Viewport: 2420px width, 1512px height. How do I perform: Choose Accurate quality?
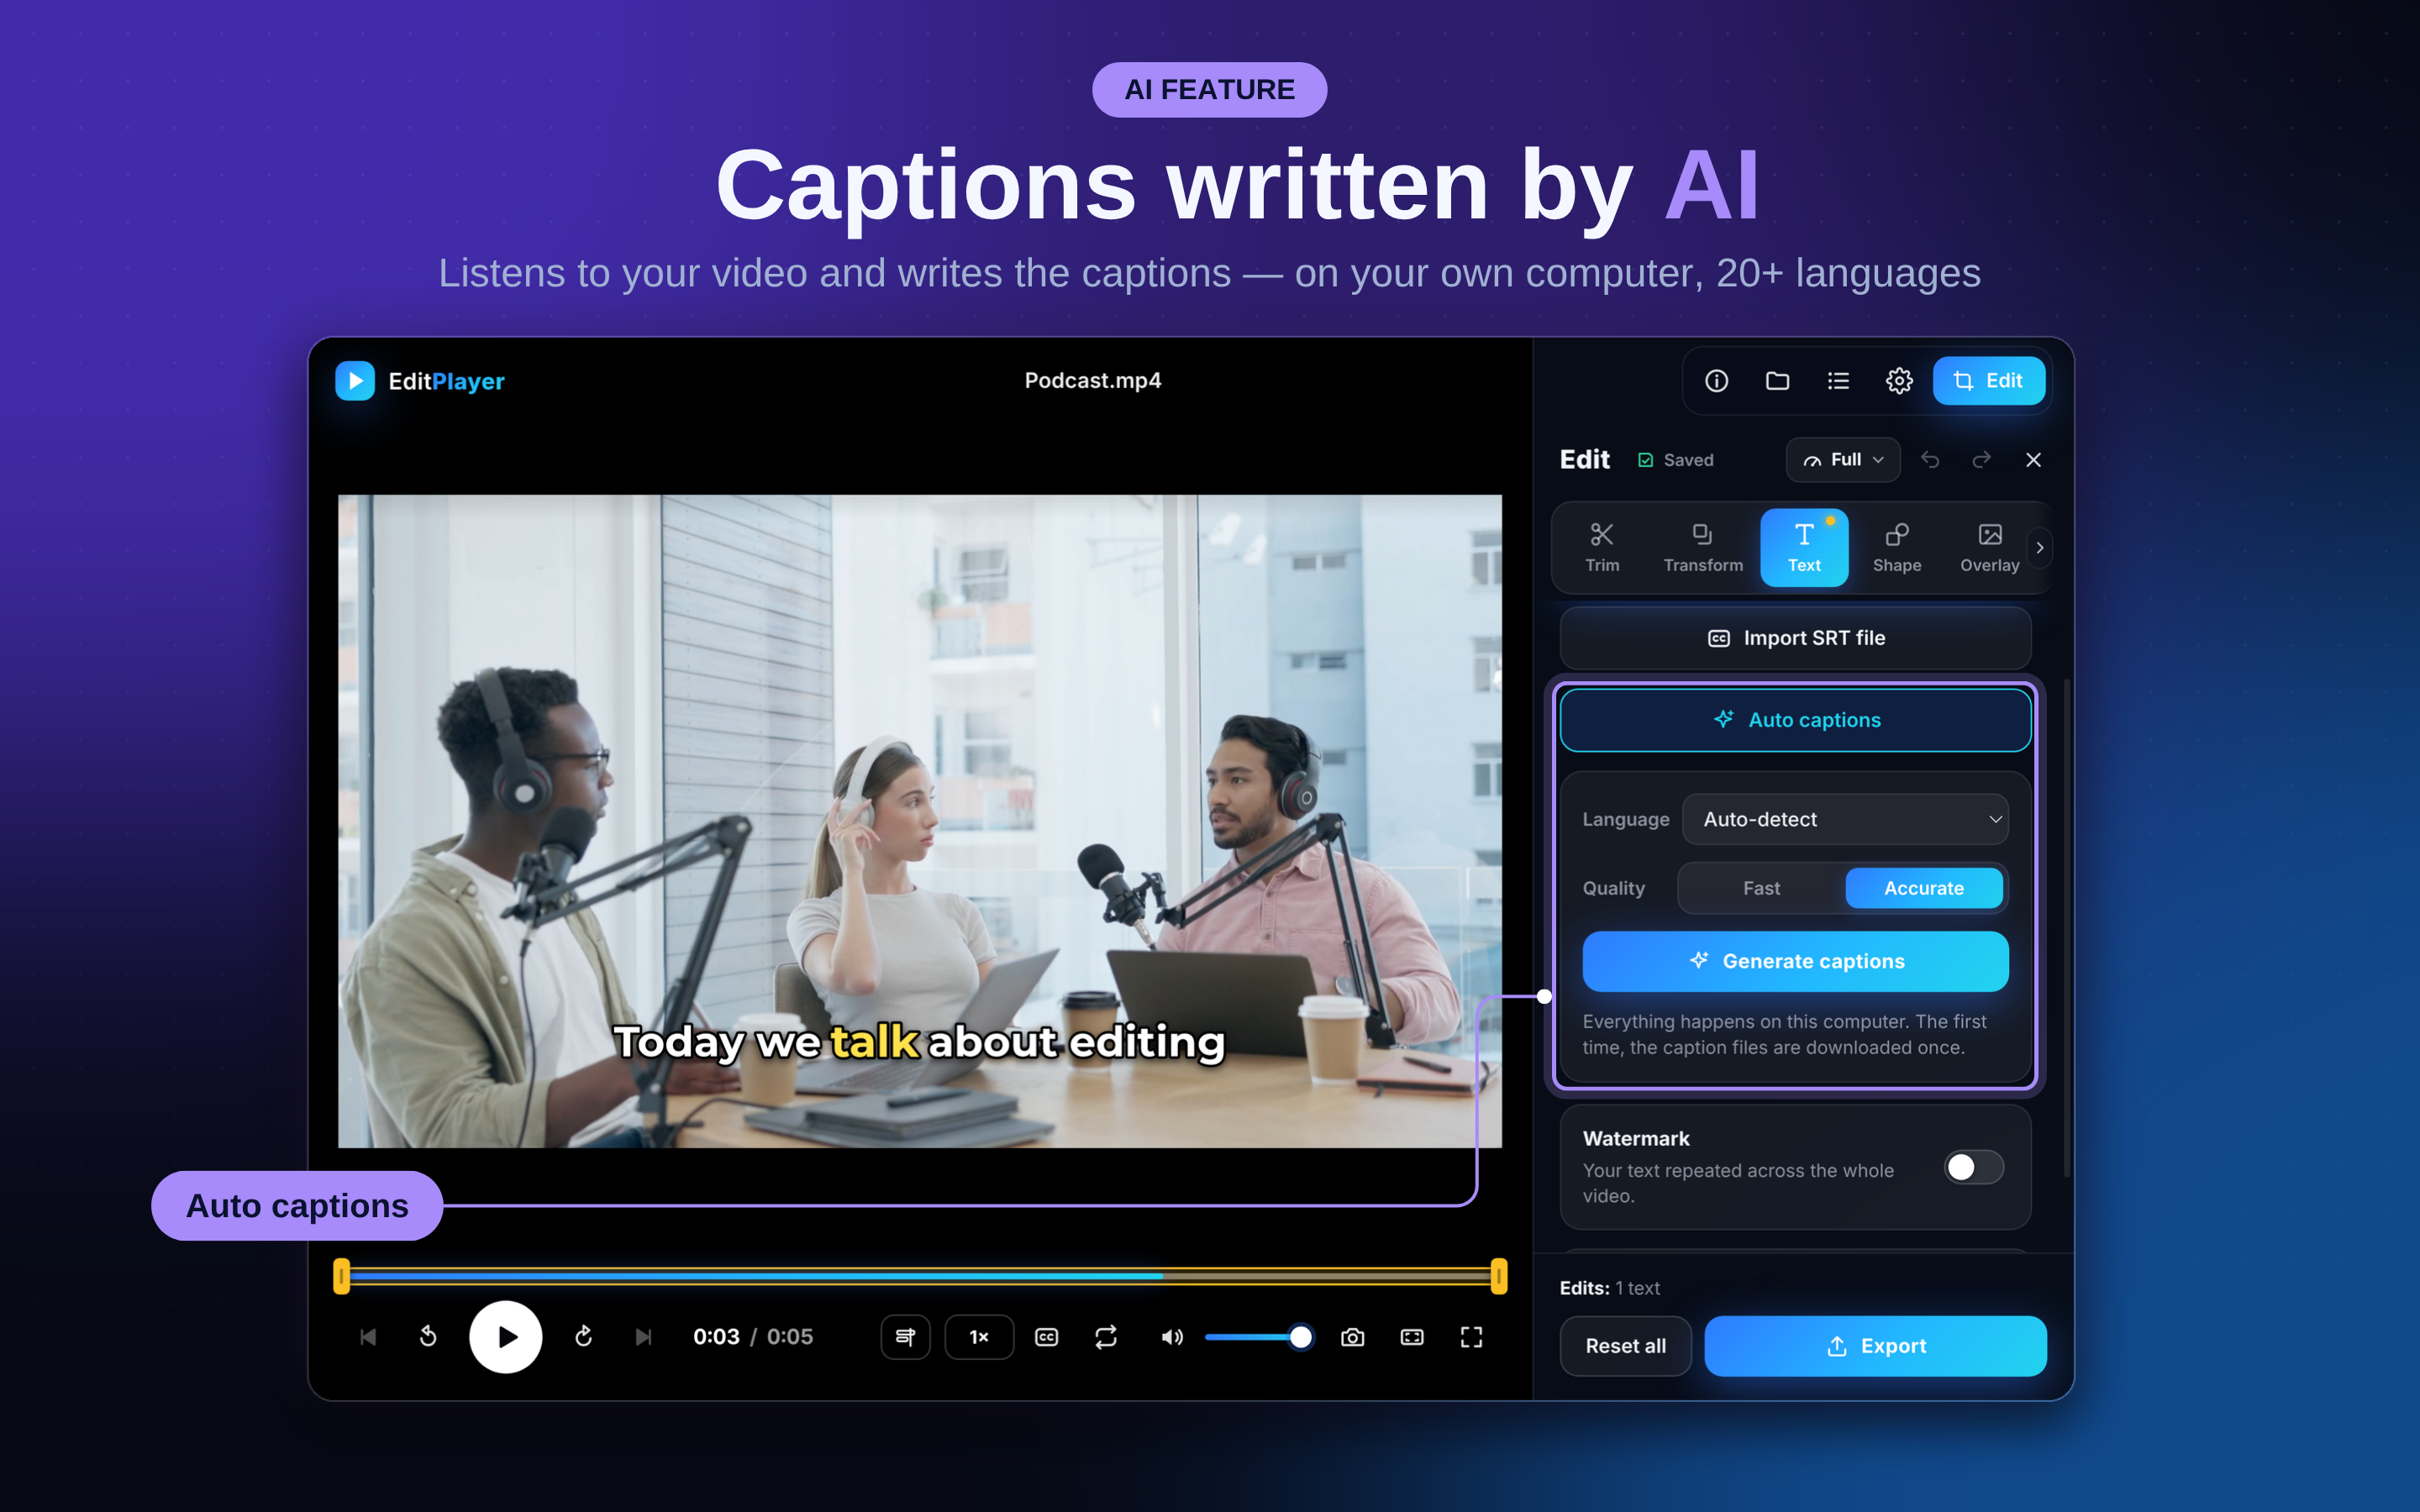[x=1924, y=888]
